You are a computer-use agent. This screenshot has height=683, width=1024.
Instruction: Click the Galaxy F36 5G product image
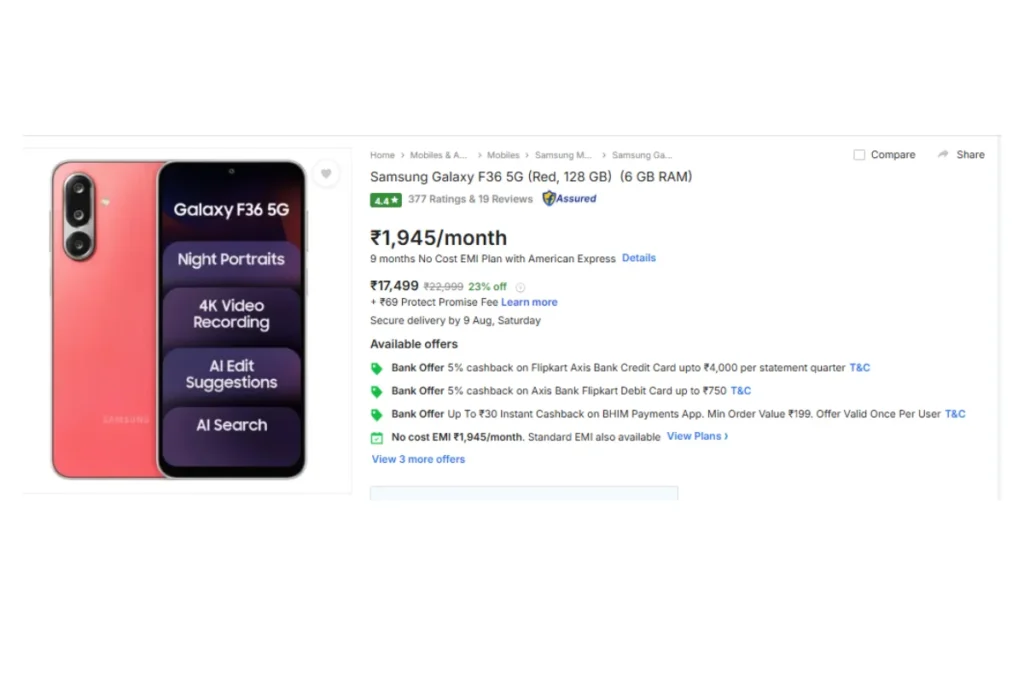point(179,319)
